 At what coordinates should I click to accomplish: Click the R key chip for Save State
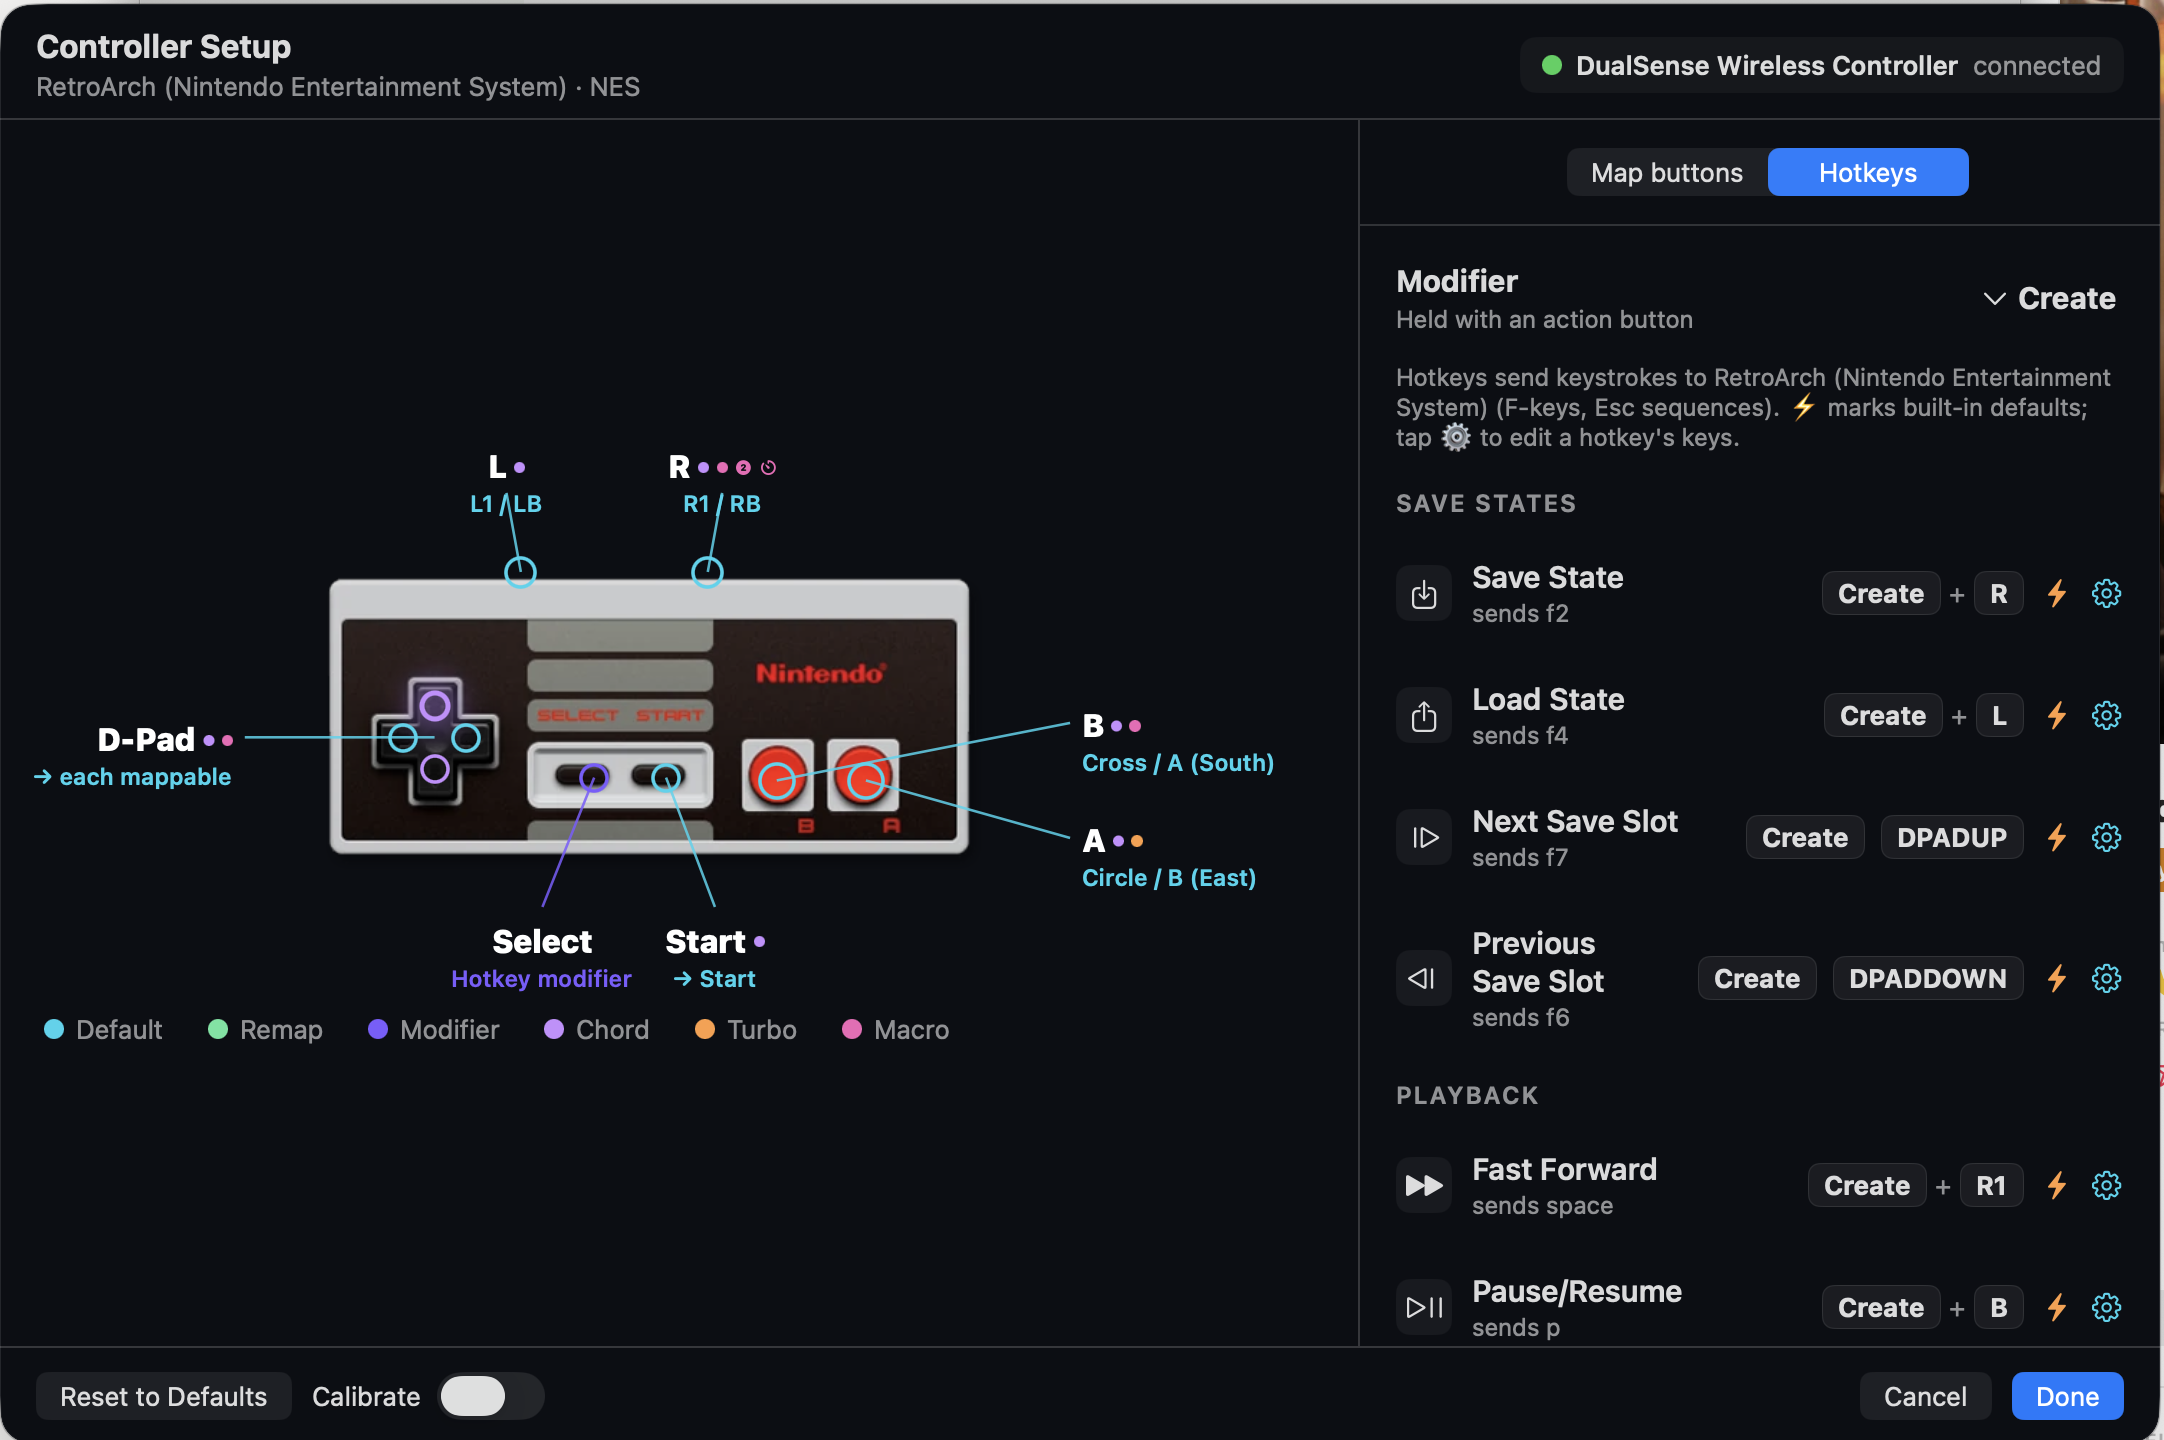pos(1999,594)
